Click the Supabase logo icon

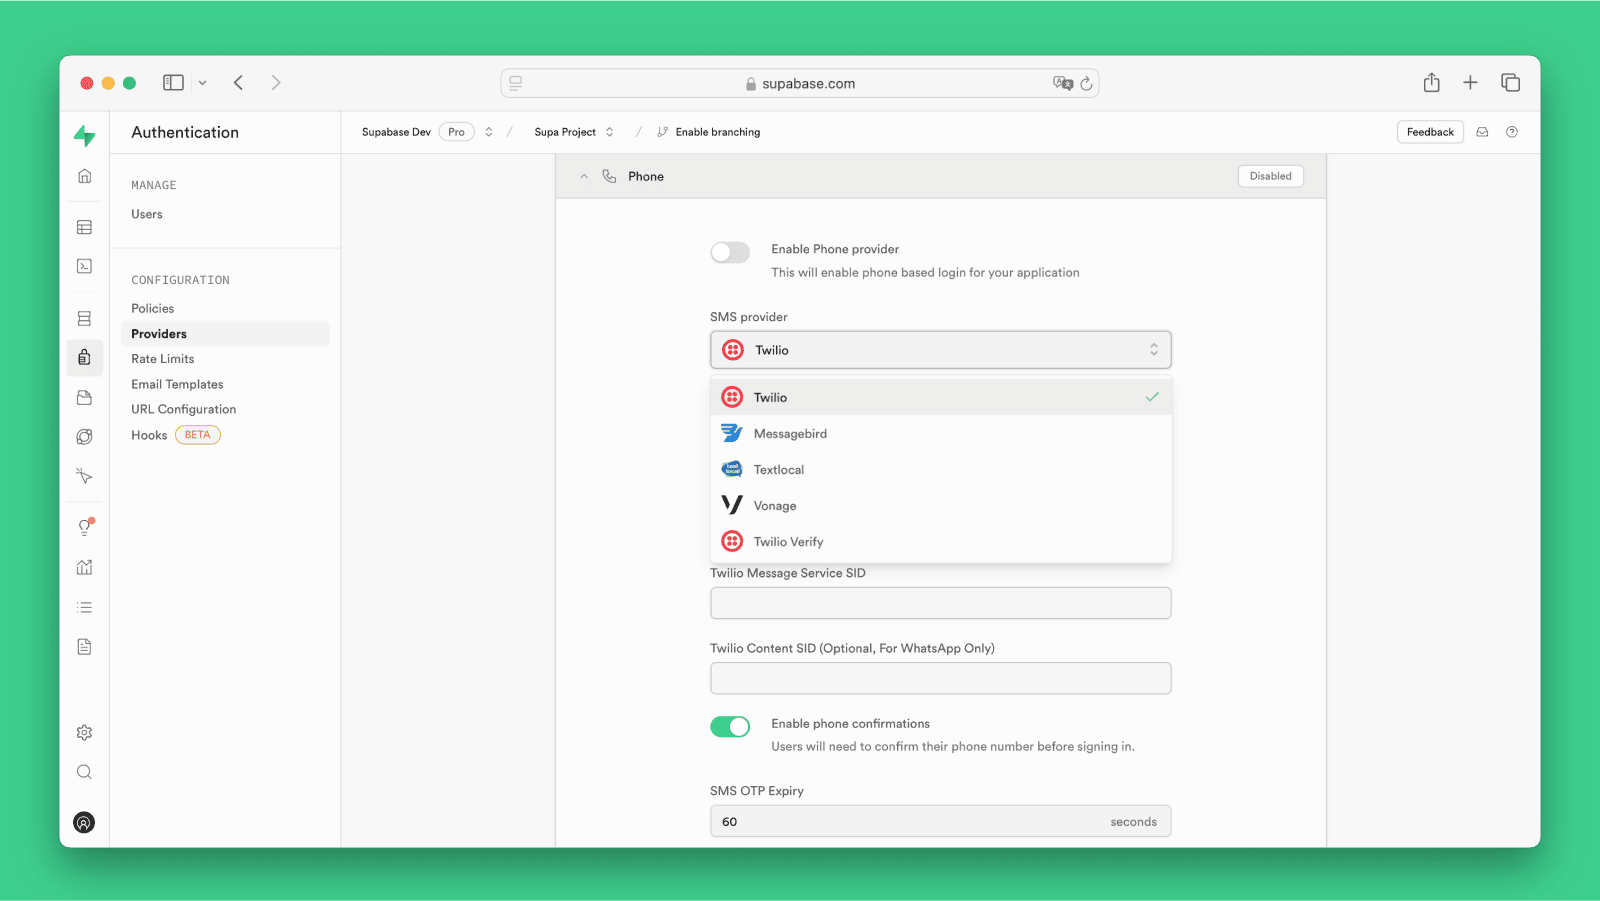[85, 136]
